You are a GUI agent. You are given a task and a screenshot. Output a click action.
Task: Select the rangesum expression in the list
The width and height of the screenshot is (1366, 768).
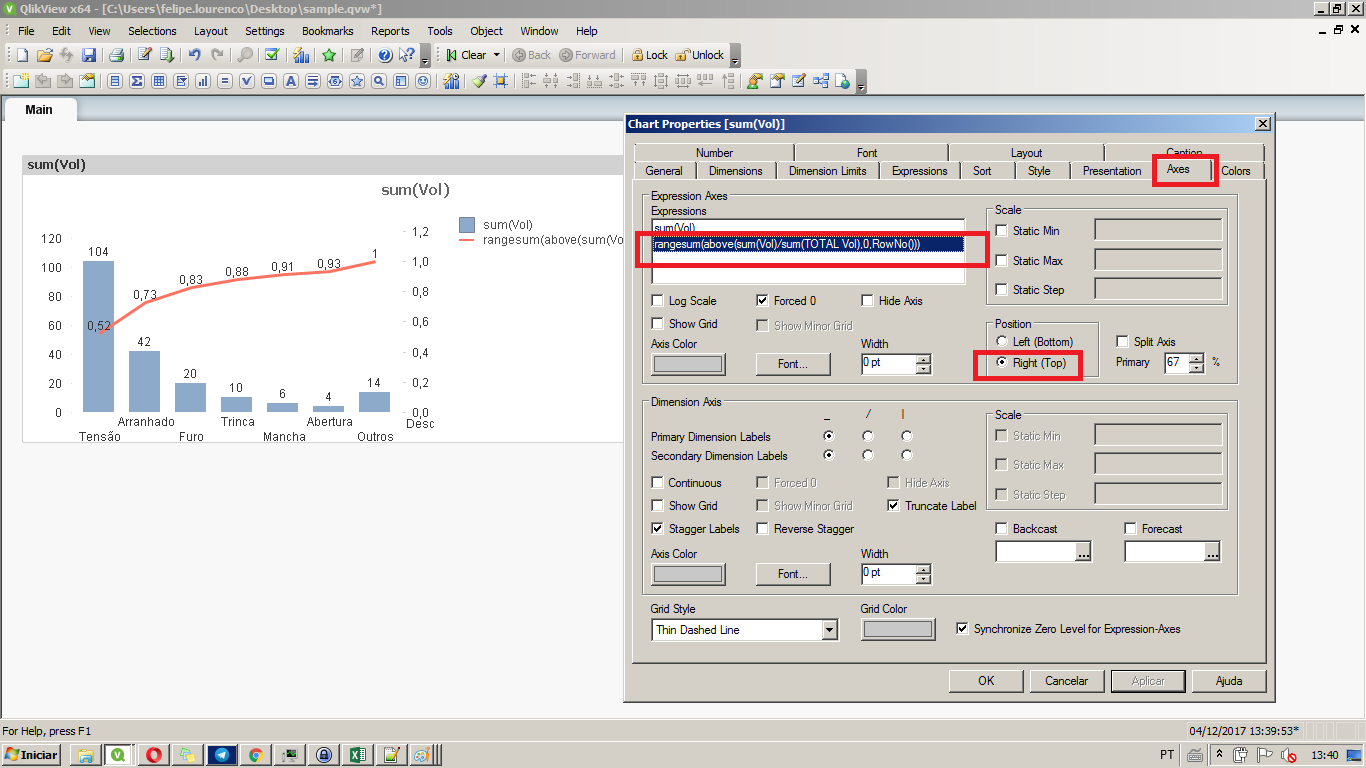tap(808, 244)
